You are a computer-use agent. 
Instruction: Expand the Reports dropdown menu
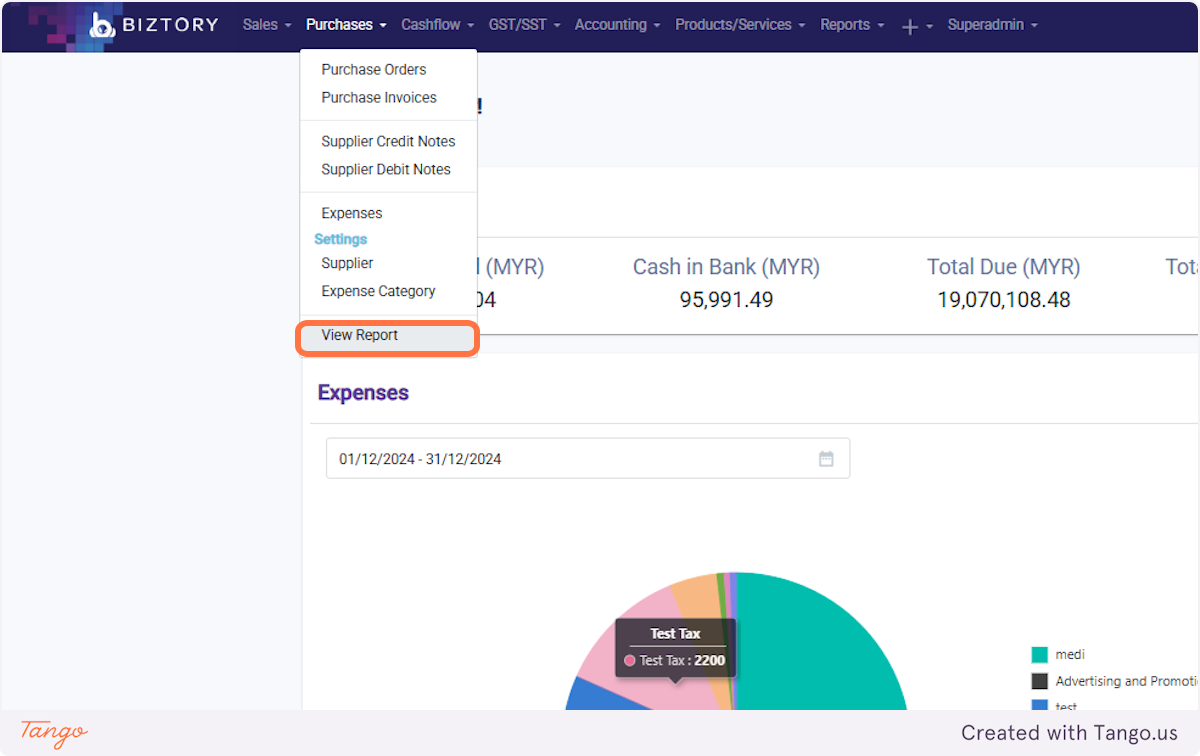[852, 25]
